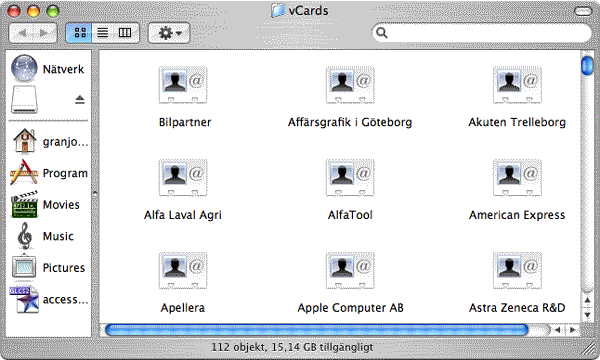Image resolution: width=600 pixels, height=360 pixels.
Task: Open the Bilpartner vCard icon
Action: coord(183,85)
